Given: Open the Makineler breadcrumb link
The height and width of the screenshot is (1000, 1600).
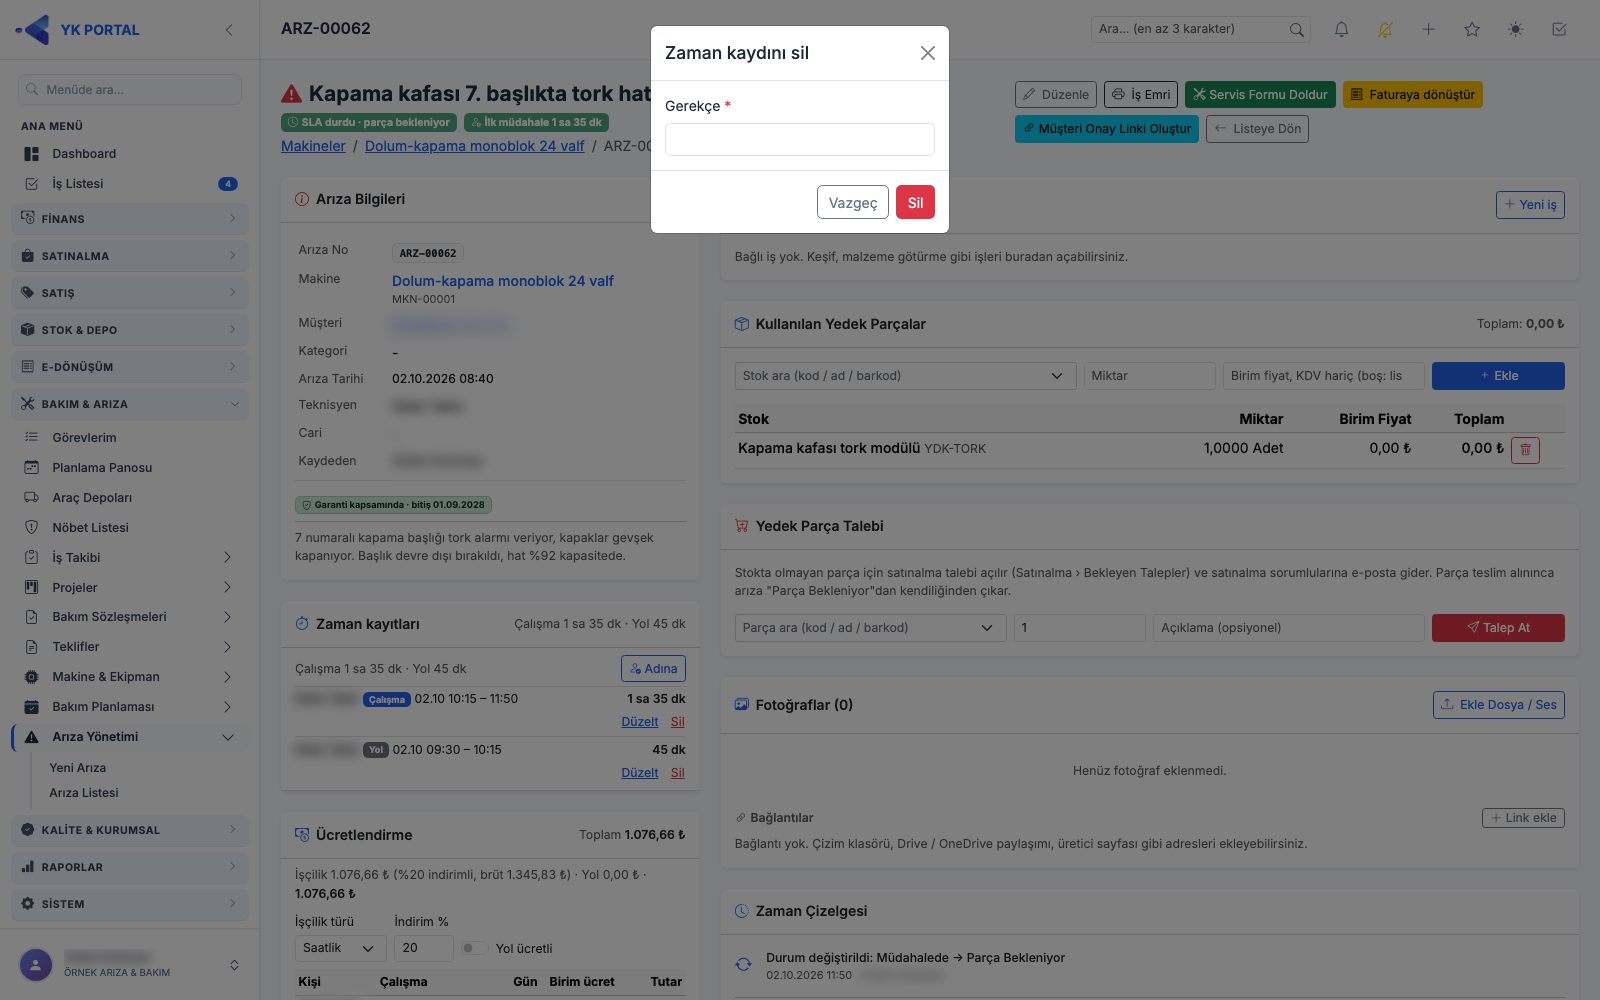Looking at the screenshot, I should tap(313, 146).
